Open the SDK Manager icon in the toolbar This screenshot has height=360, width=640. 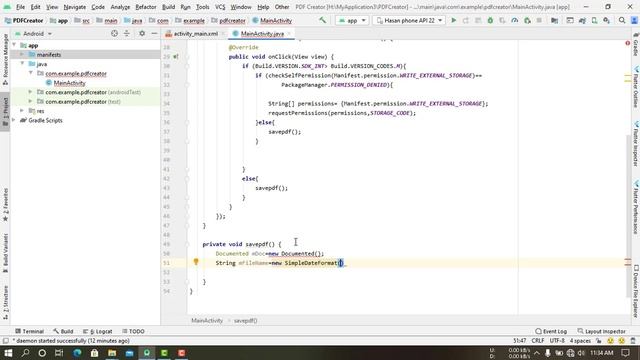coord(607,20)
